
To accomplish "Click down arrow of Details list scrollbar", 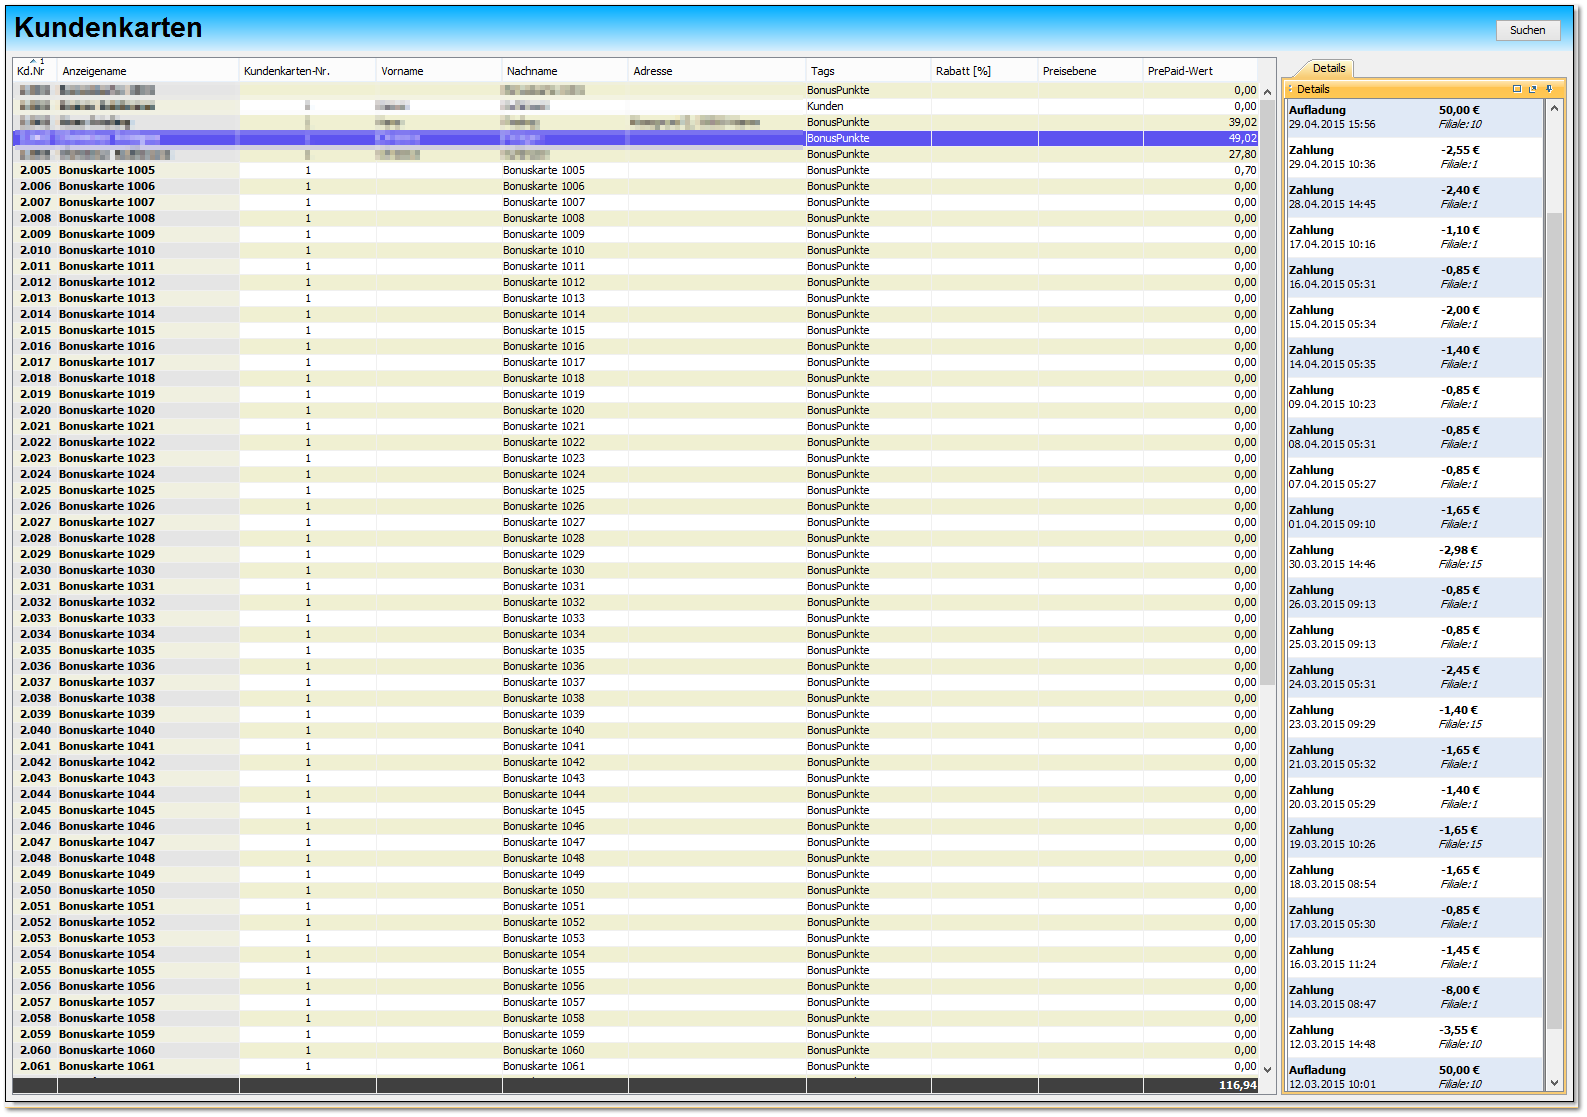I will (1554, 1082).
